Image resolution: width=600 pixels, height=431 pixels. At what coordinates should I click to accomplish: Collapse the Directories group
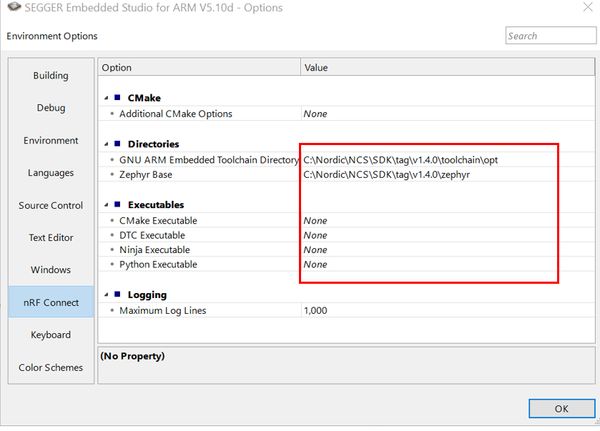tap(106, 144)
